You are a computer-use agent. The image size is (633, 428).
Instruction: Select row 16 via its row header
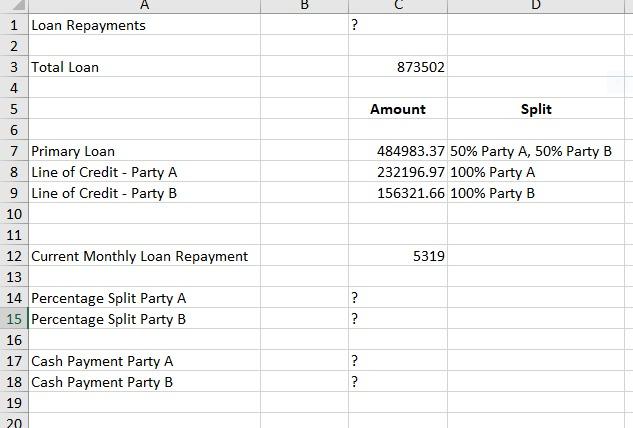(14, 340)
